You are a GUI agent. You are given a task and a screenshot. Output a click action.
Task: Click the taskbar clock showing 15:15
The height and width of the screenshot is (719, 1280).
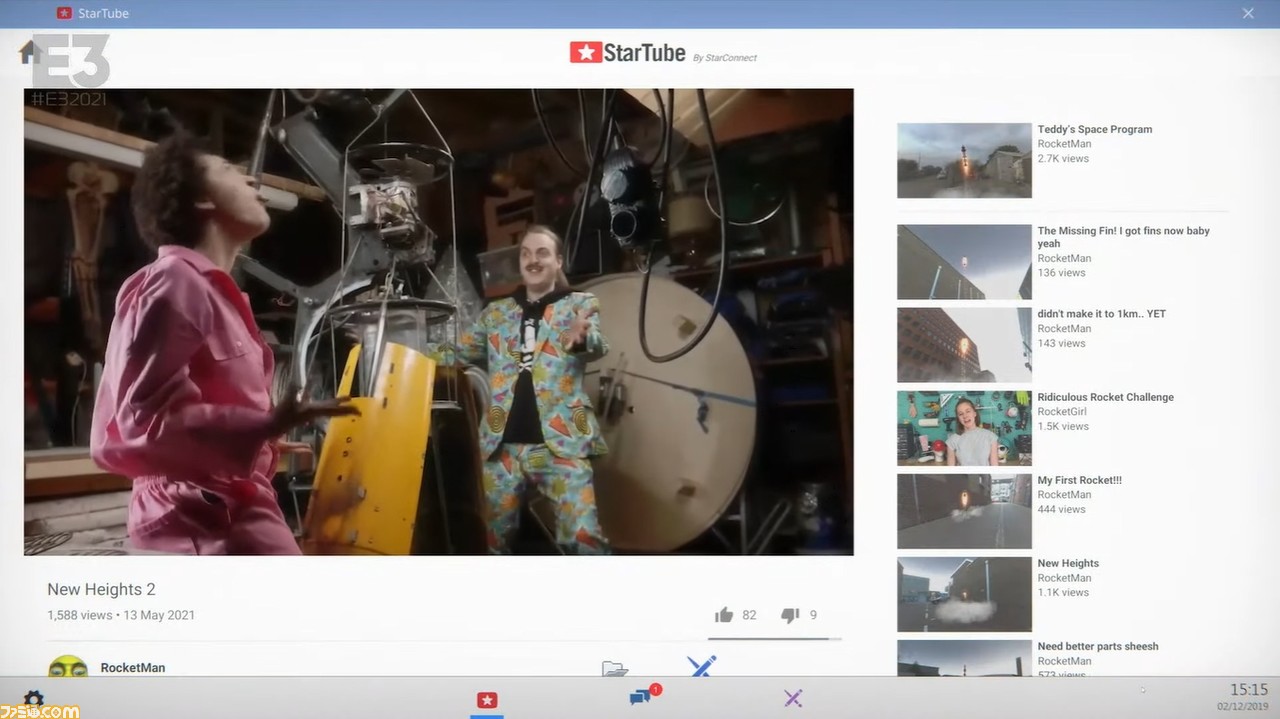point(1248,690)
